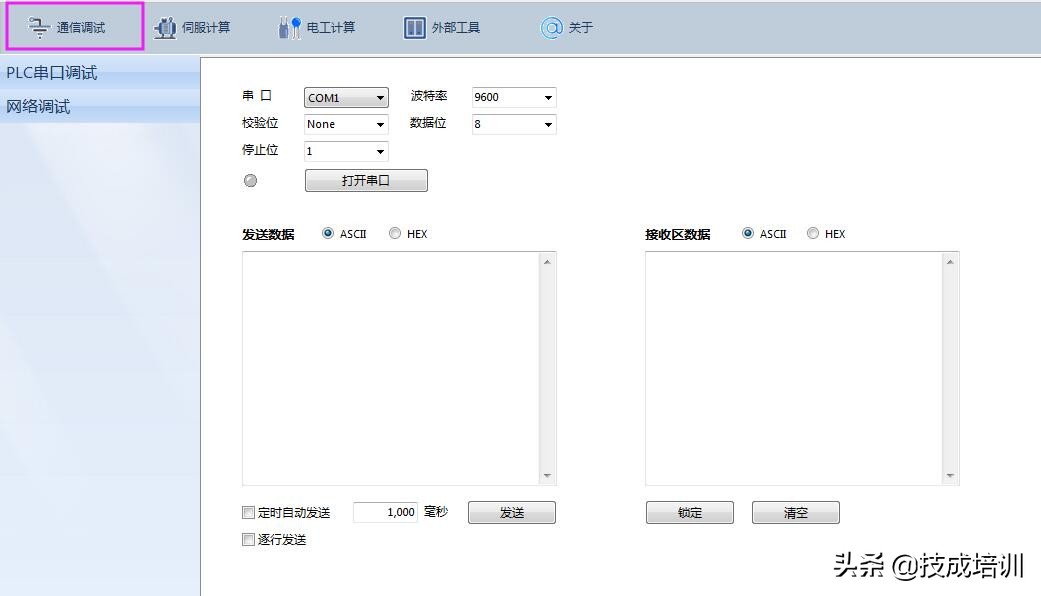Click the serial port status indicator light
Viewport: 1041px width, 596px height.
(251, 181)
